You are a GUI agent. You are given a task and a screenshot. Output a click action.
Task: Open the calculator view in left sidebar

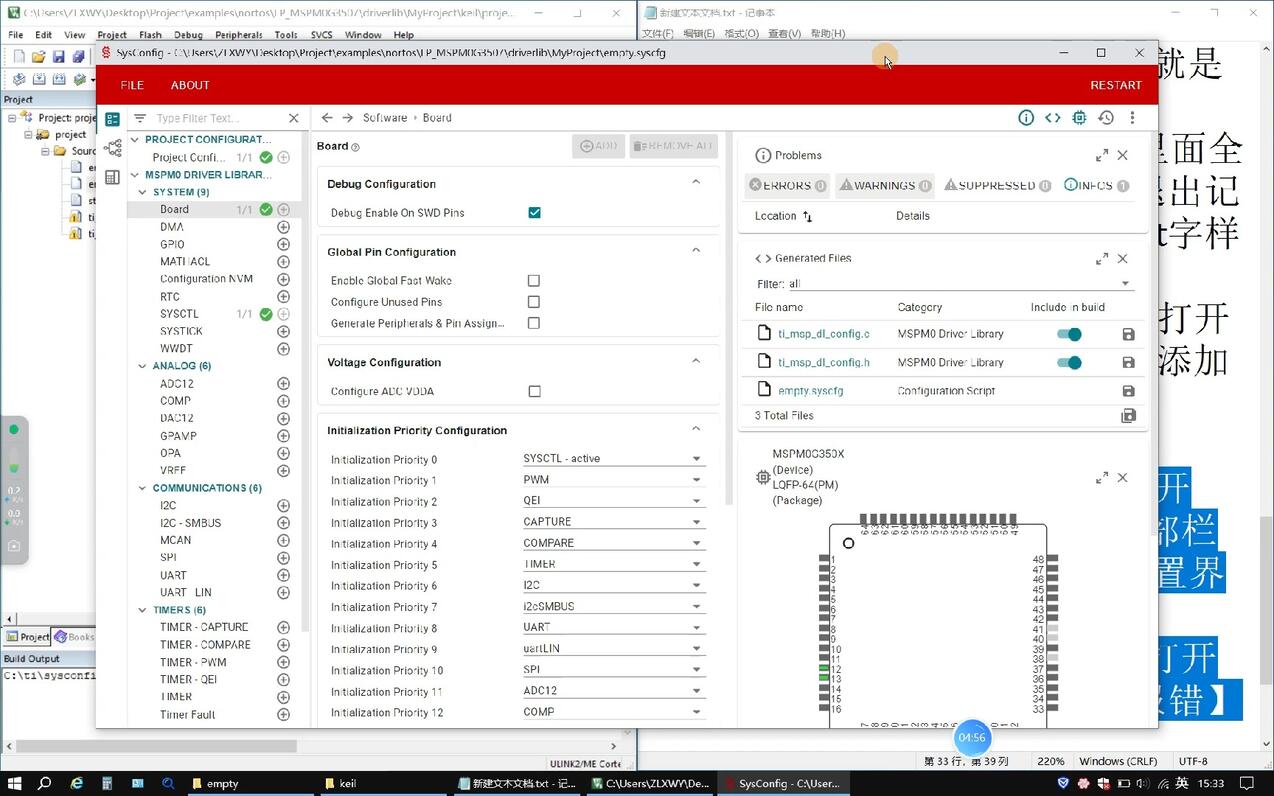[112, 177]
